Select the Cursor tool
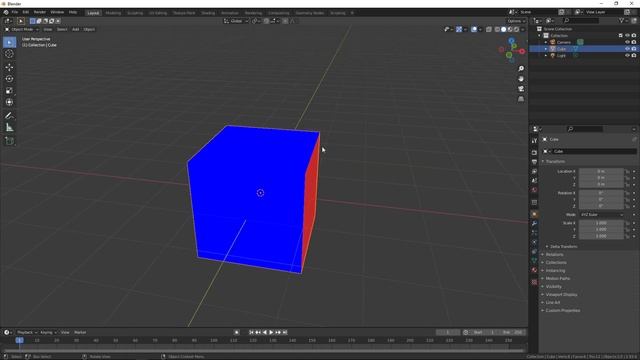This screenshot has height=360, width=640. (9, 54)
